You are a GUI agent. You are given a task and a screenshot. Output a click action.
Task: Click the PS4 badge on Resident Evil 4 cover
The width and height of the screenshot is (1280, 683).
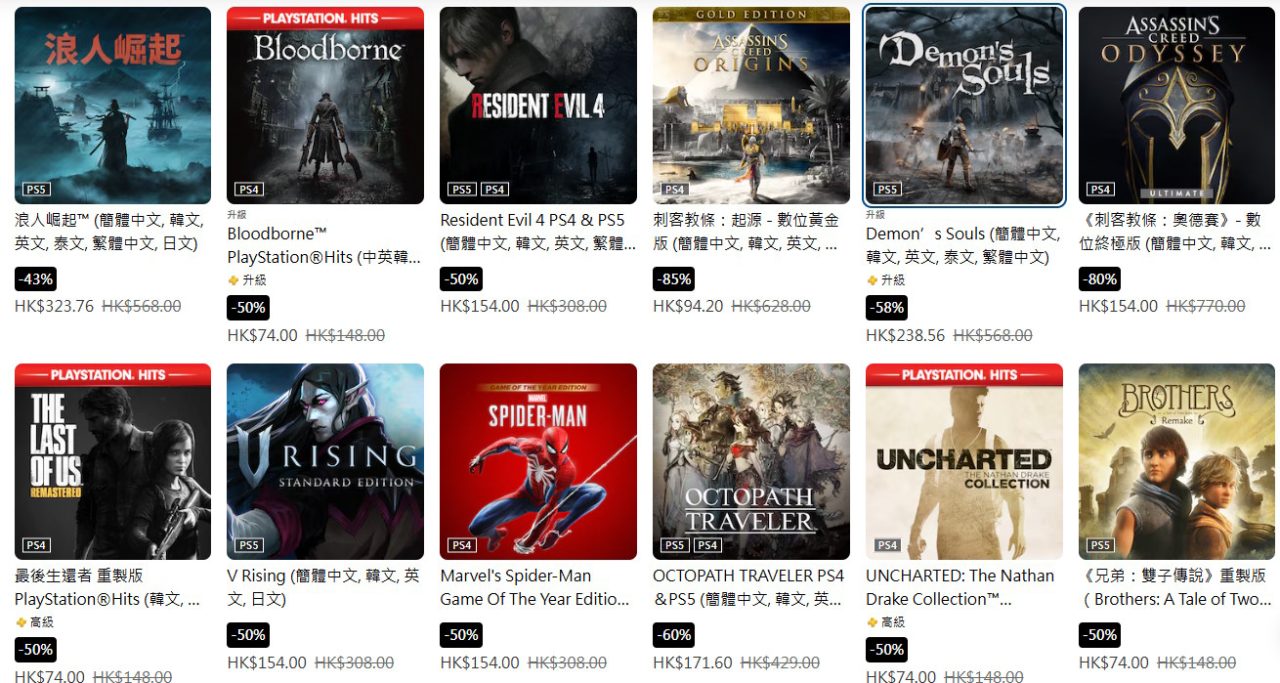coord(494,189)
